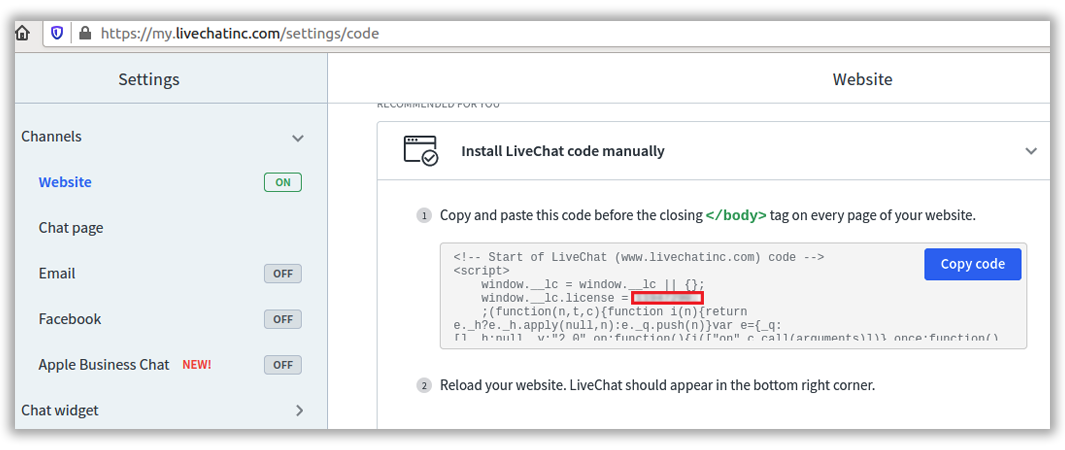Click the Install LiveChat code manually heading

[563, 151]
